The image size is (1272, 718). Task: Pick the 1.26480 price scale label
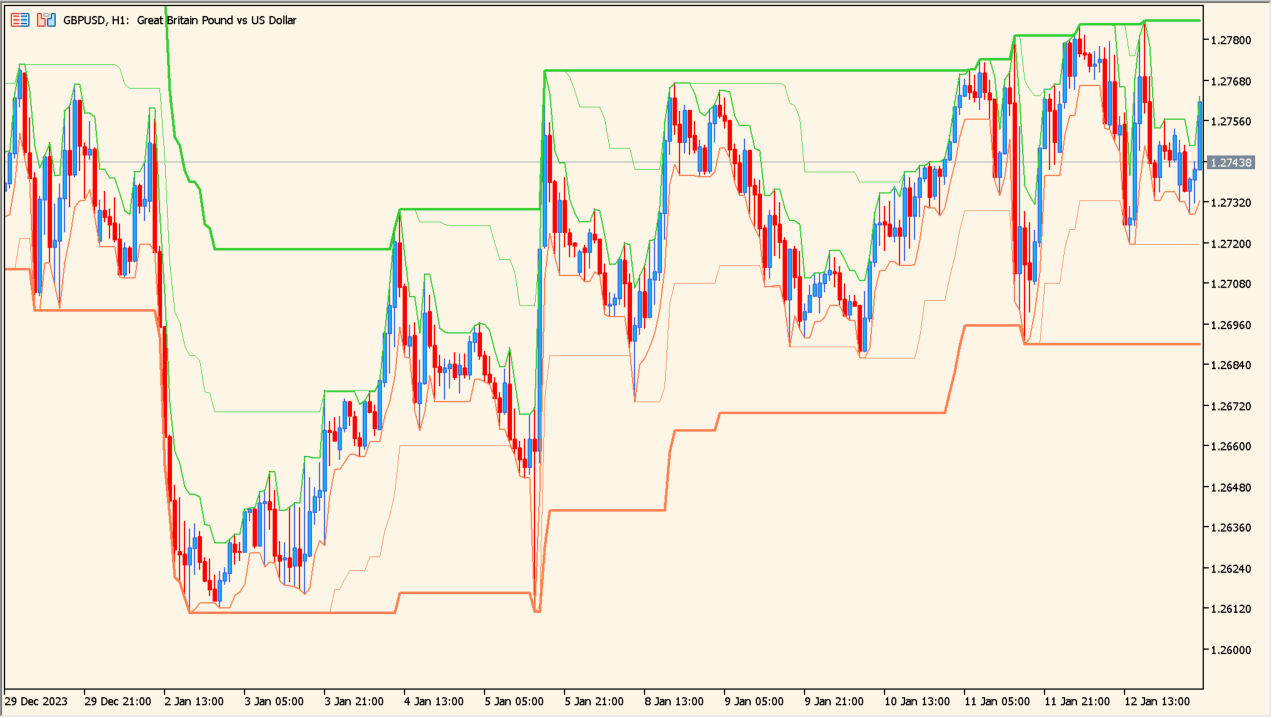pos(1231,487)
